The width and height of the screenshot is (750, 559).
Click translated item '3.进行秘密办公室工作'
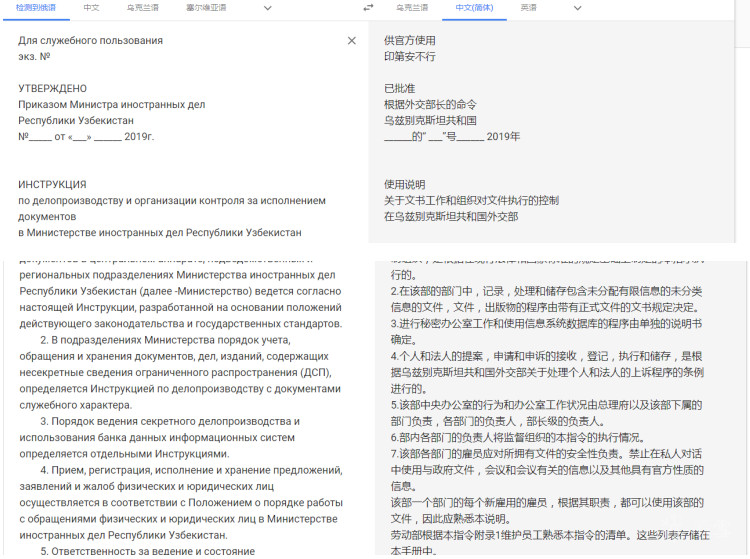tap(546, 332)
